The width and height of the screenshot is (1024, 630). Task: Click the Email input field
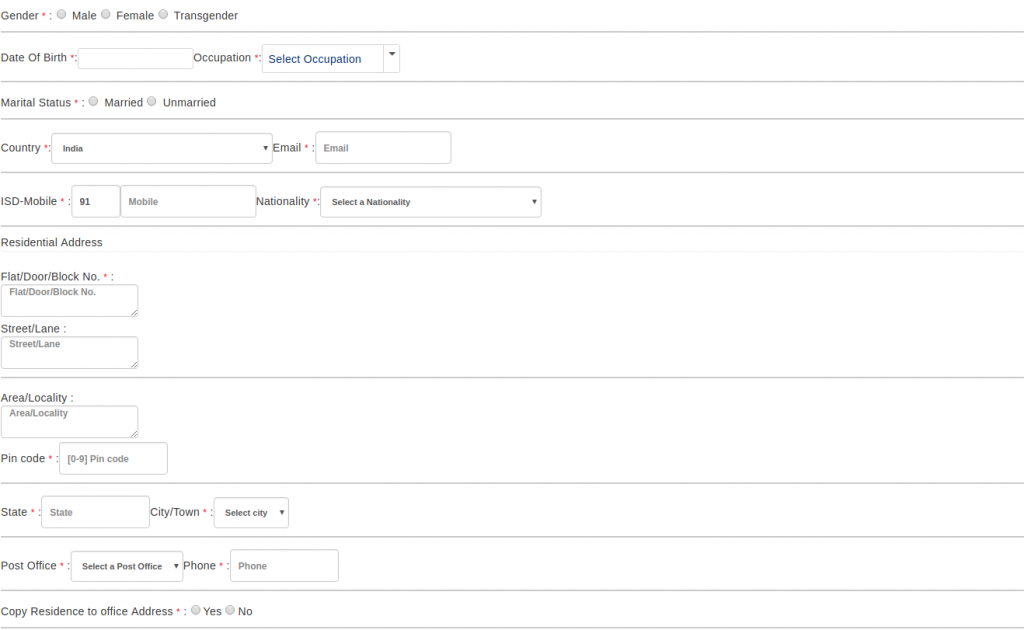coord(382,147)
